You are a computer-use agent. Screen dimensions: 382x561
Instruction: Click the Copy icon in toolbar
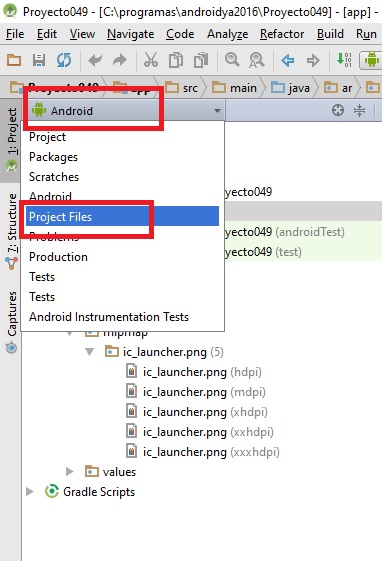pyautogui.click(x=176, y=60)
